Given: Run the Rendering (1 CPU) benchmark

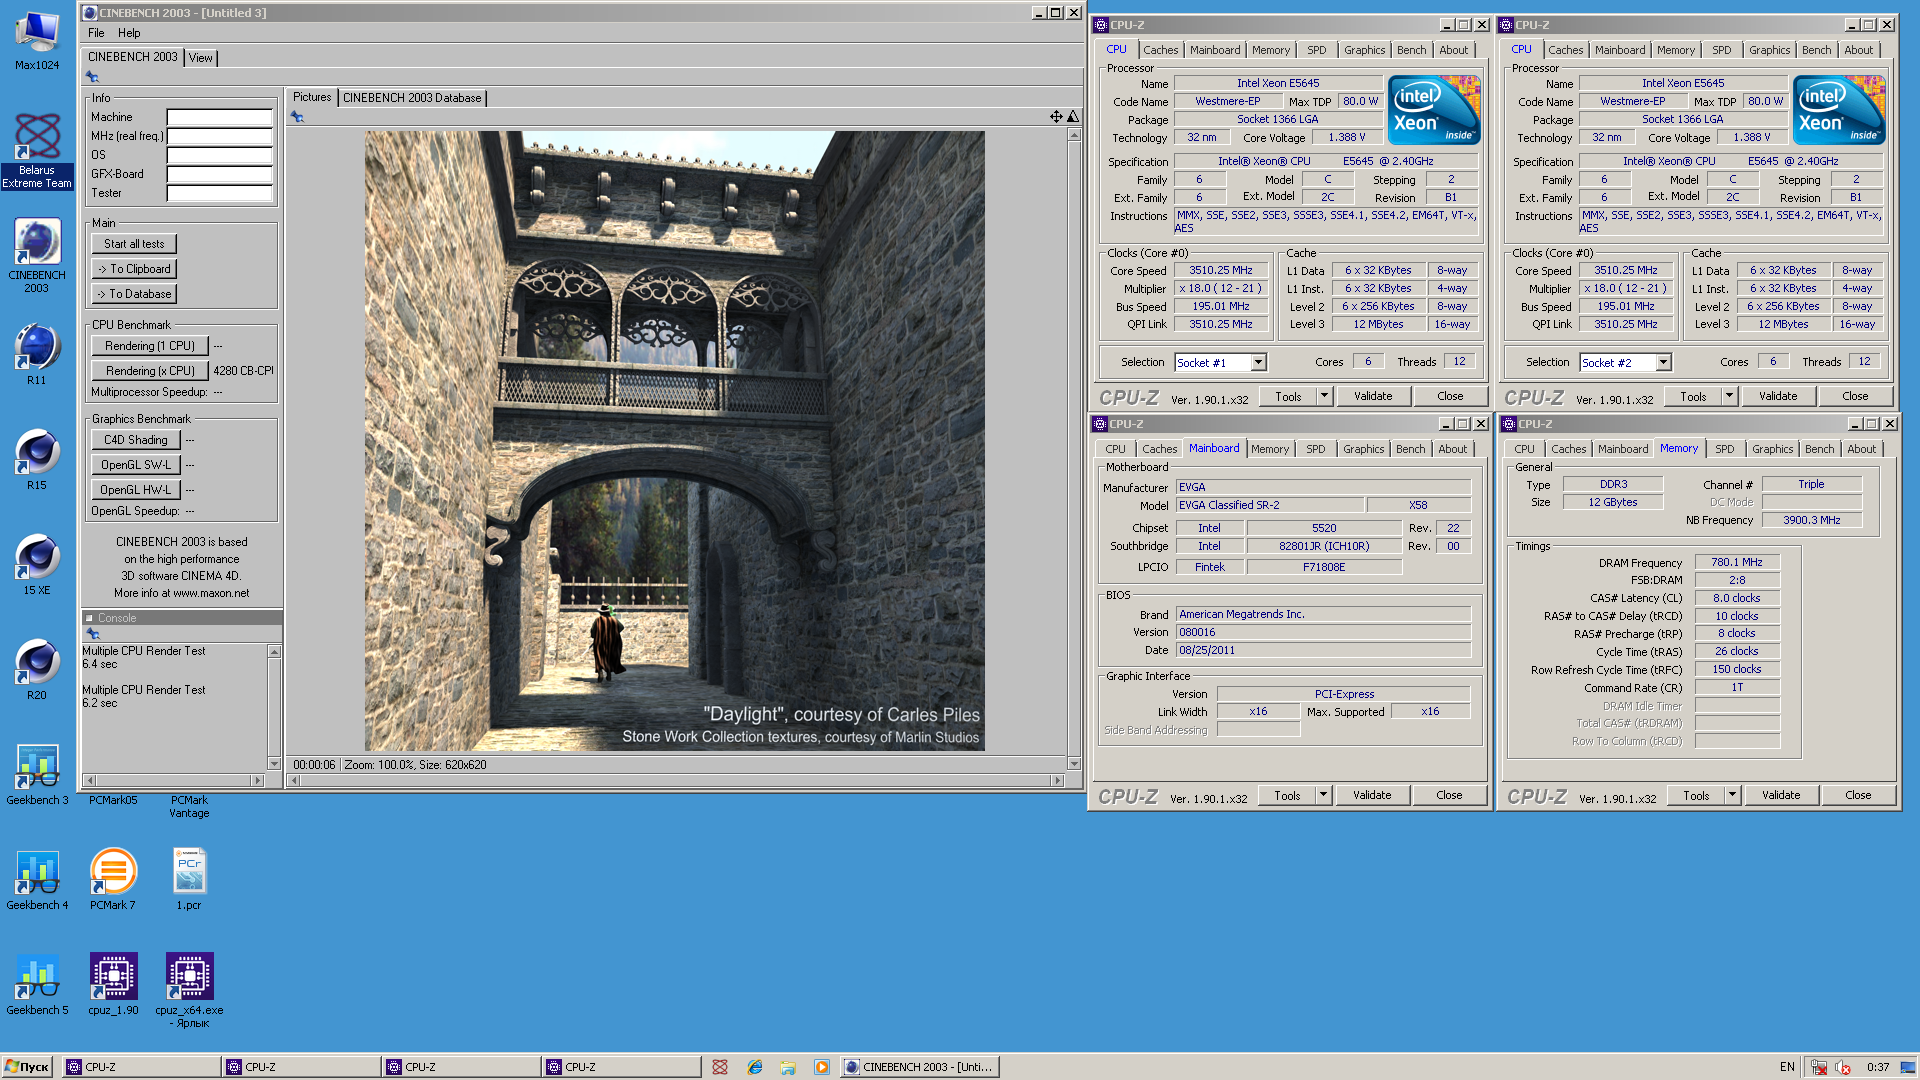Looking at the screenshot, I should 150,346.
